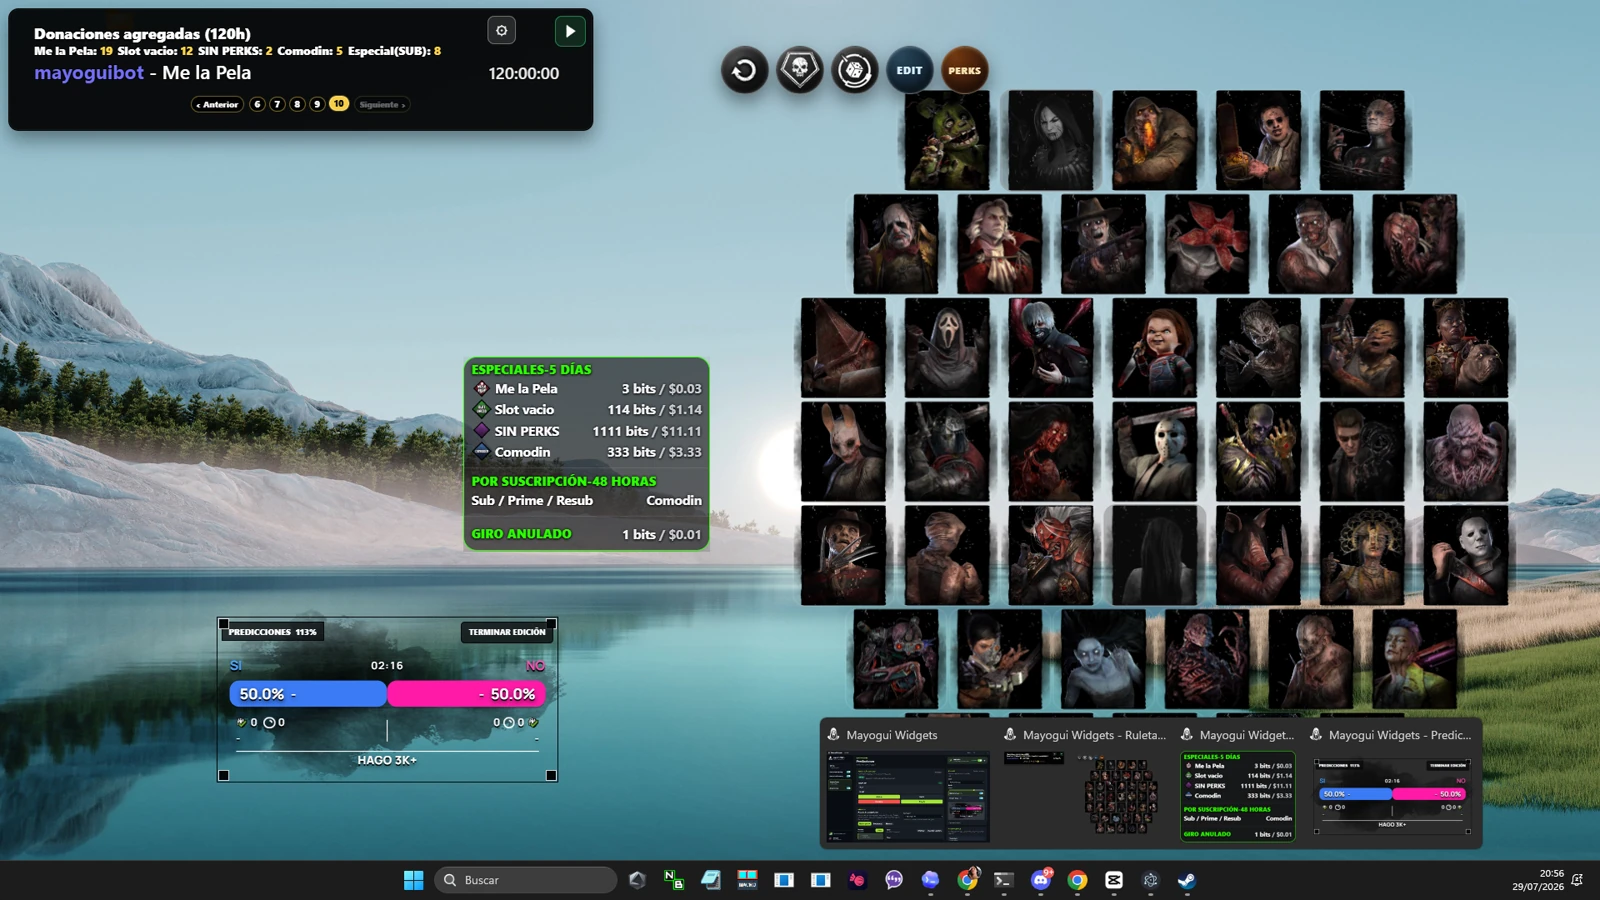1600x900 pixels.
Task: Open the purple chat bubble taskbar app
Action: tap(894, 880)
